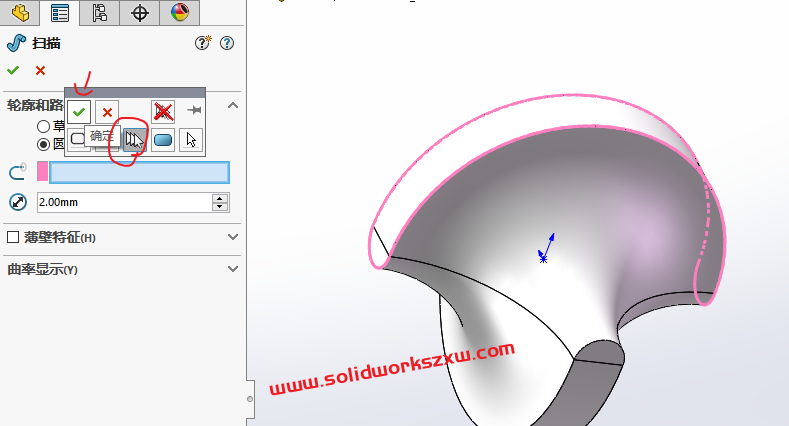Choose the tangent chain selection icon
Viewport: 789px width, 426px height.
134,140
